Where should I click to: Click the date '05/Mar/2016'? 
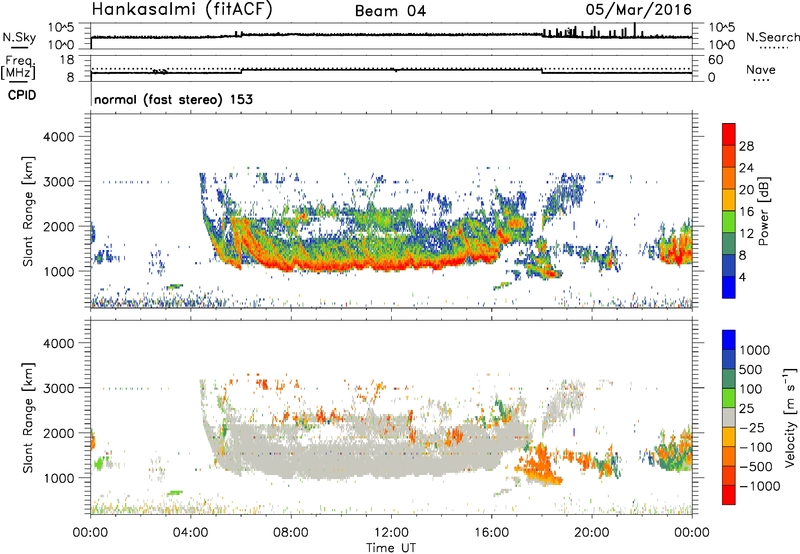pyautogui.click(x=638, y=10)
